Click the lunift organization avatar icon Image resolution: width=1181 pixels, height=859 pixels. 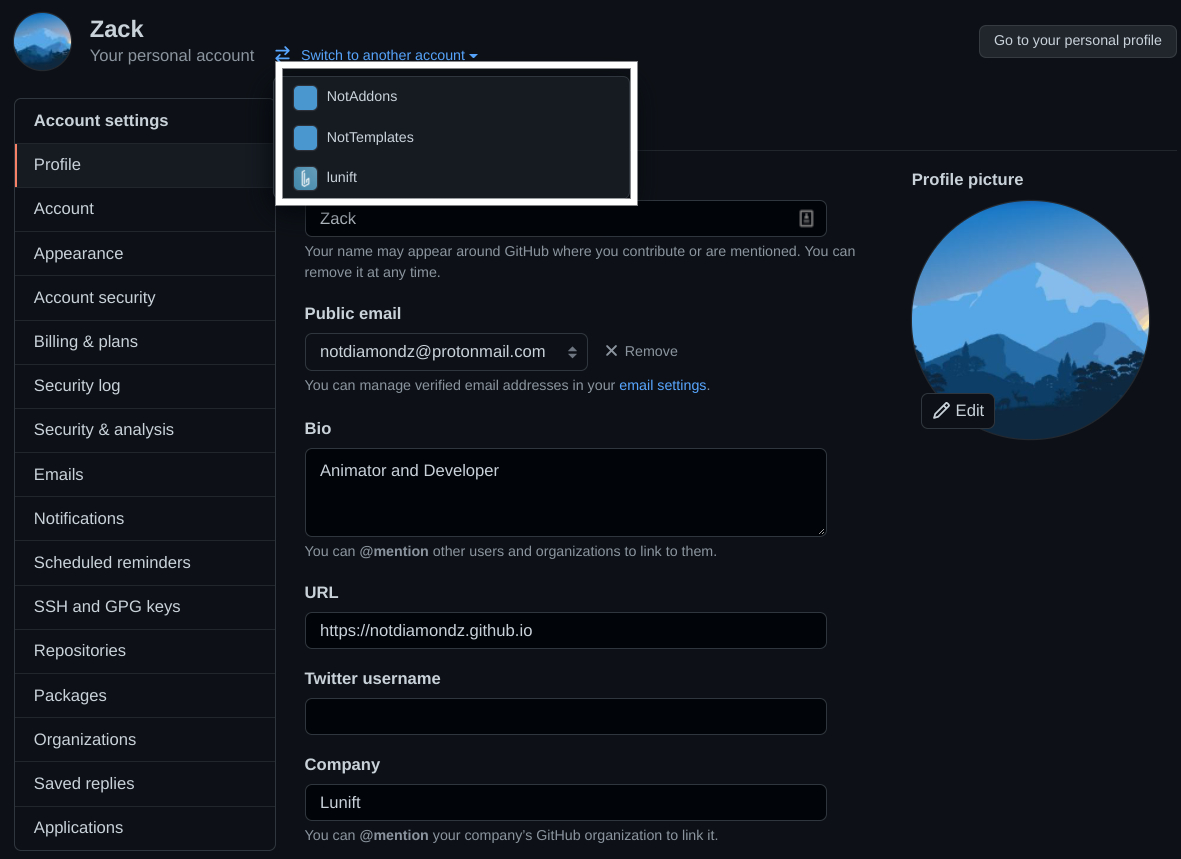[305, 178]
